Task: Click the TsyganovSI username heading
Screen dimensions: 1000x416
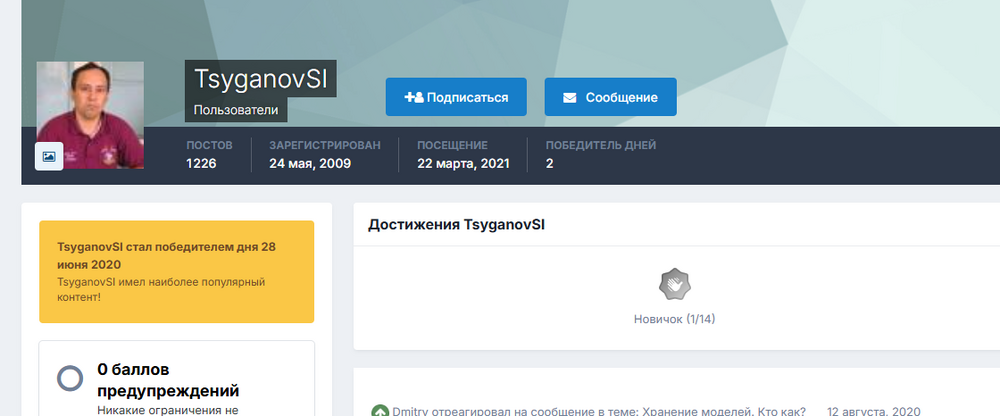Action: [x=260, y=79]
